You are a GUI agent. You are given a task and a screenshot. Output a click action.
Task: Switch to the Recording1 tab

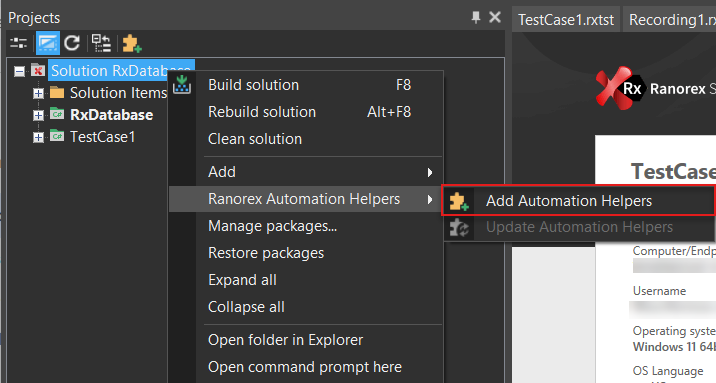(x=670, y=20)
